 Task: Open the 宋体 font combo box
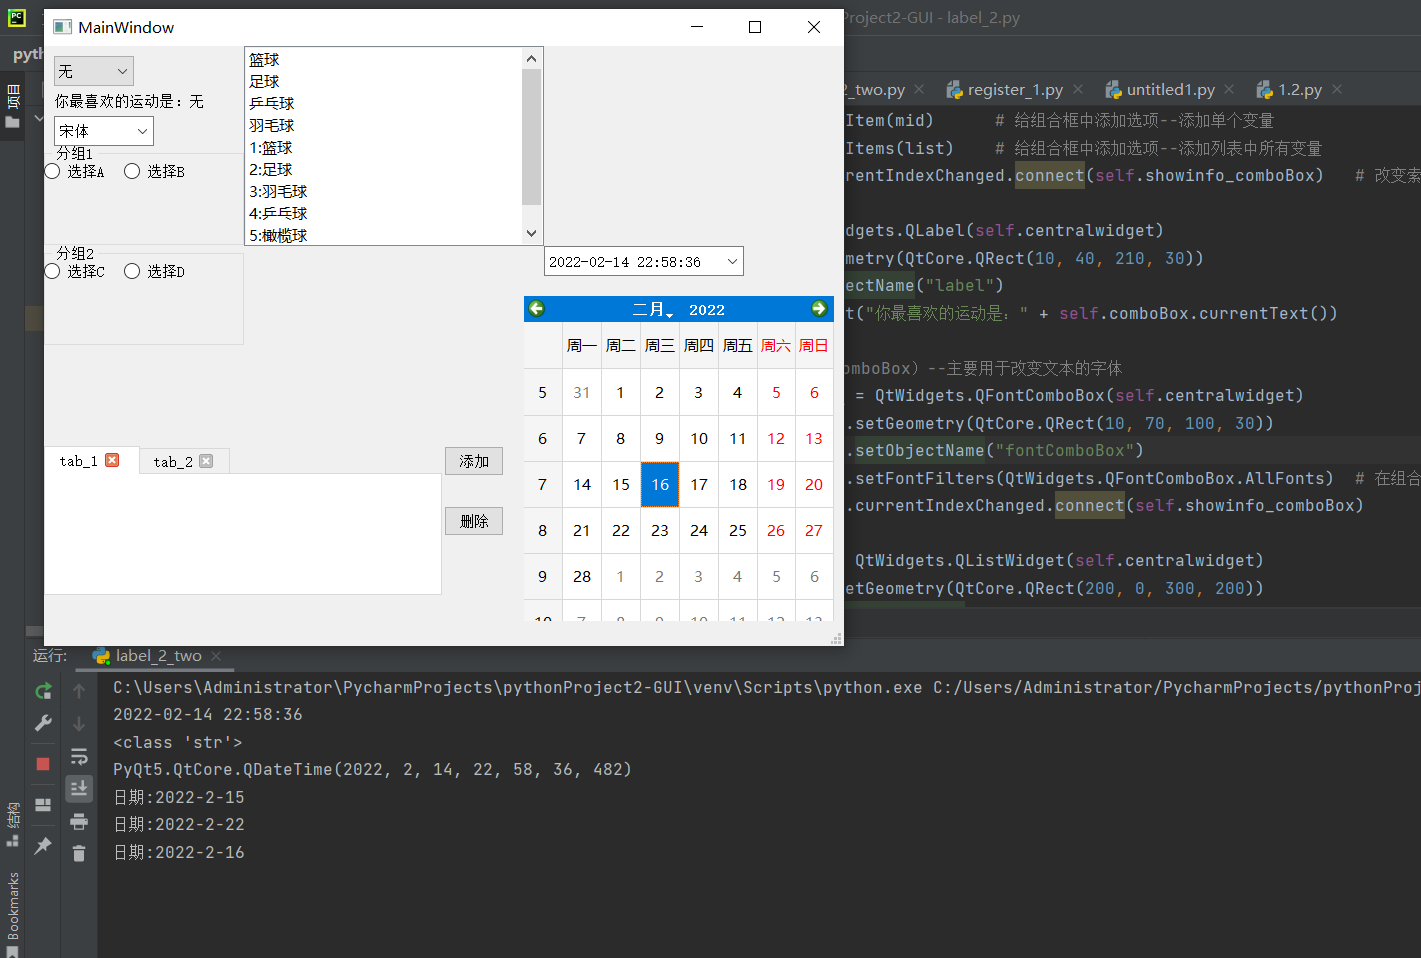[103, 130]
